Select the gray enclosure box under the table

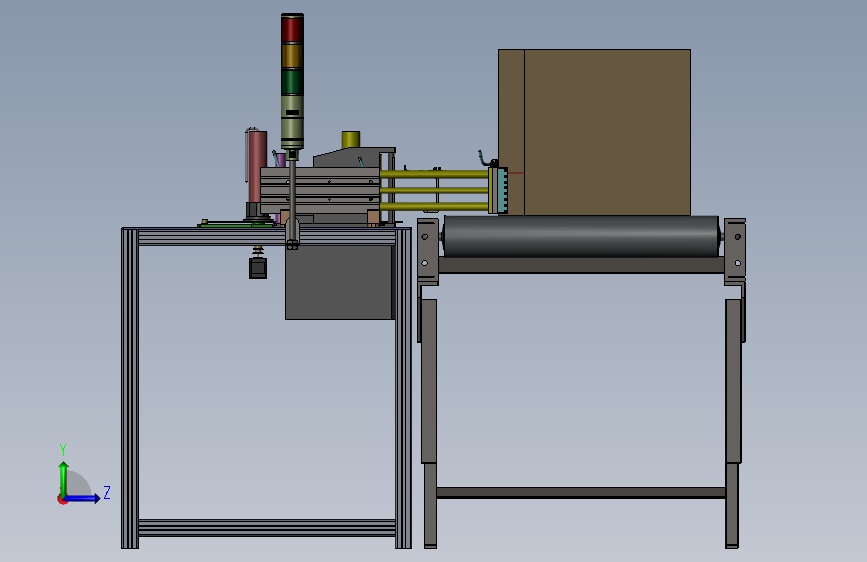(340, 282)
